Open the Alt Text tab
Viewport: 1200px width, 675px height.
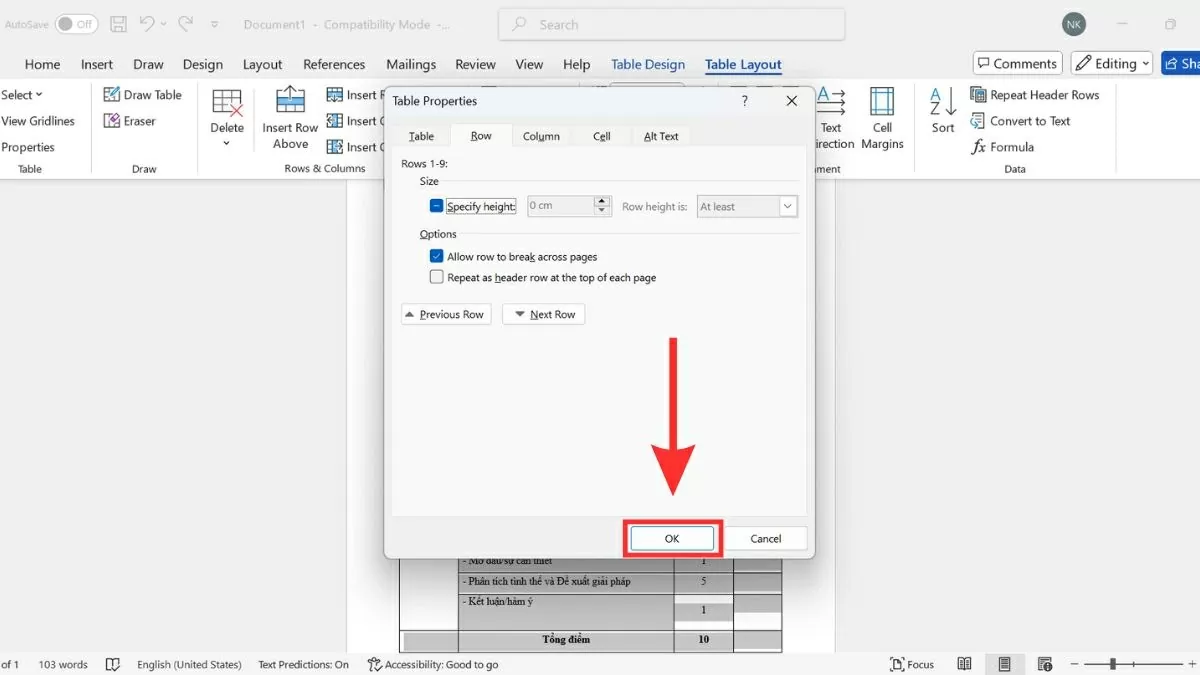coord(660,136)
